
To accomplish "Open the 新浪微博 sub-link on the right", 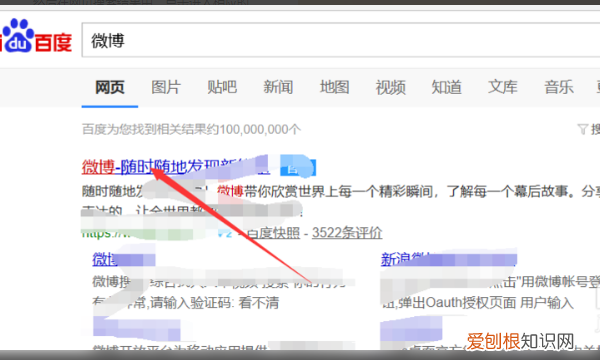I will click(x=448, y=259).
